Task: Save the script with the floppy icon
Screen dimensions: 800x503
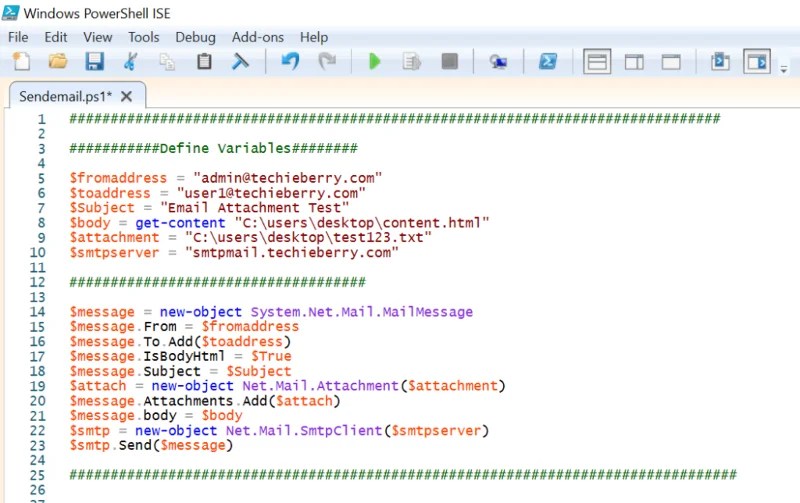Action: [94, 62]
